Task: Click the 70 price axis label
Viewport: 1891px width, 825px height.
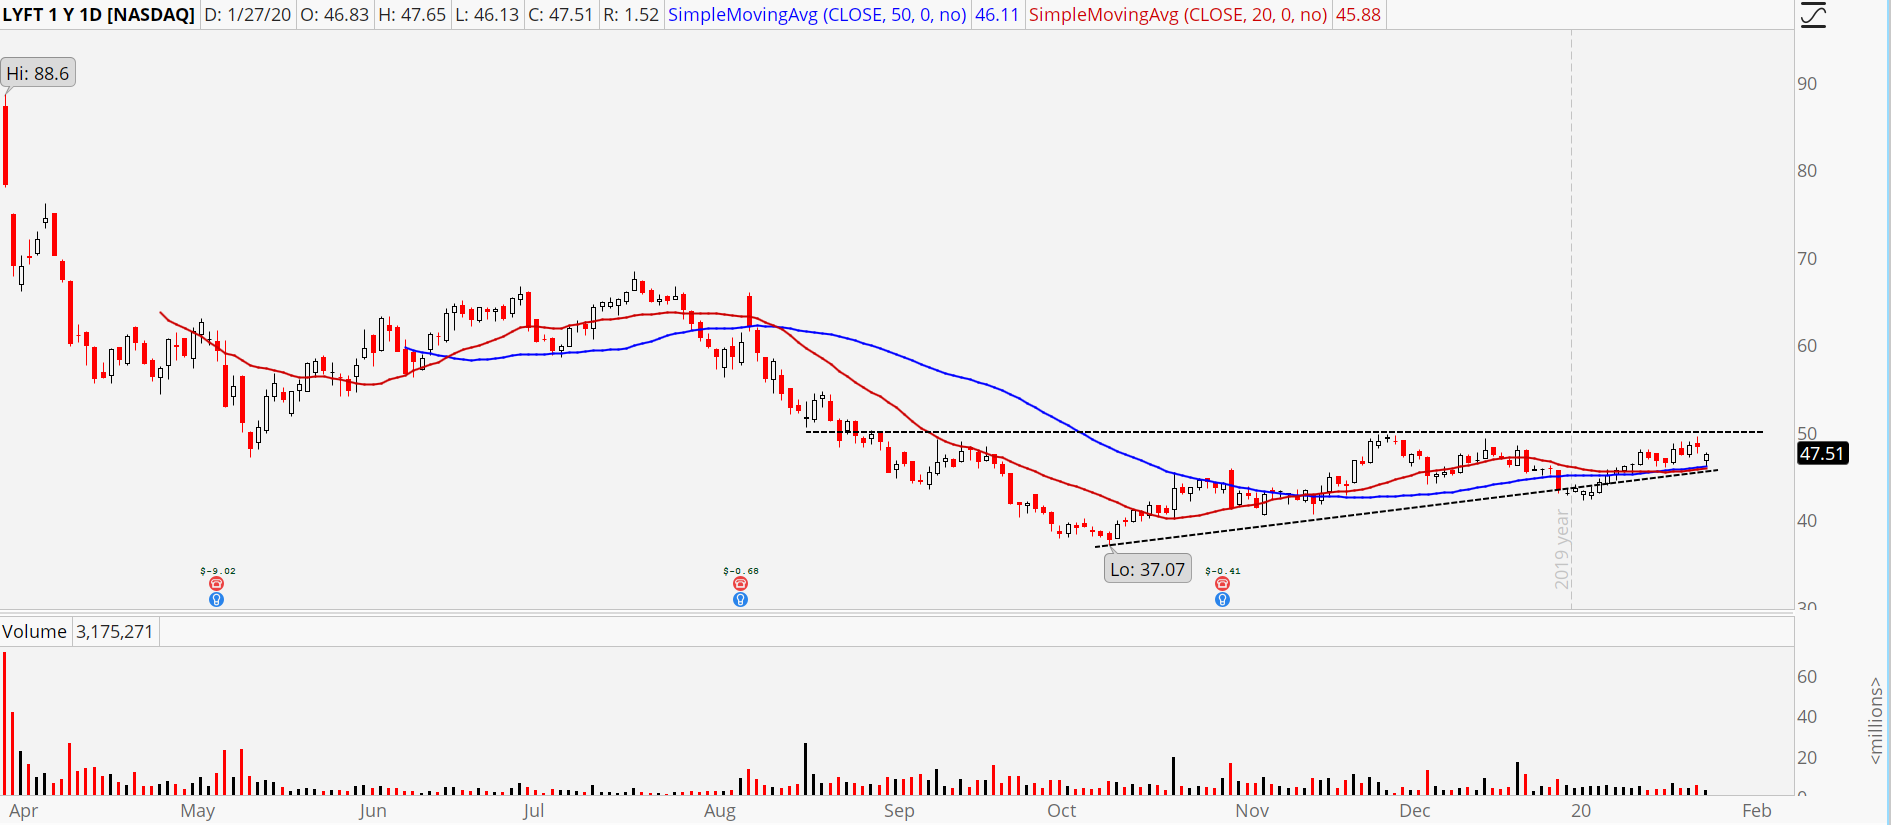Action: 1807,259
